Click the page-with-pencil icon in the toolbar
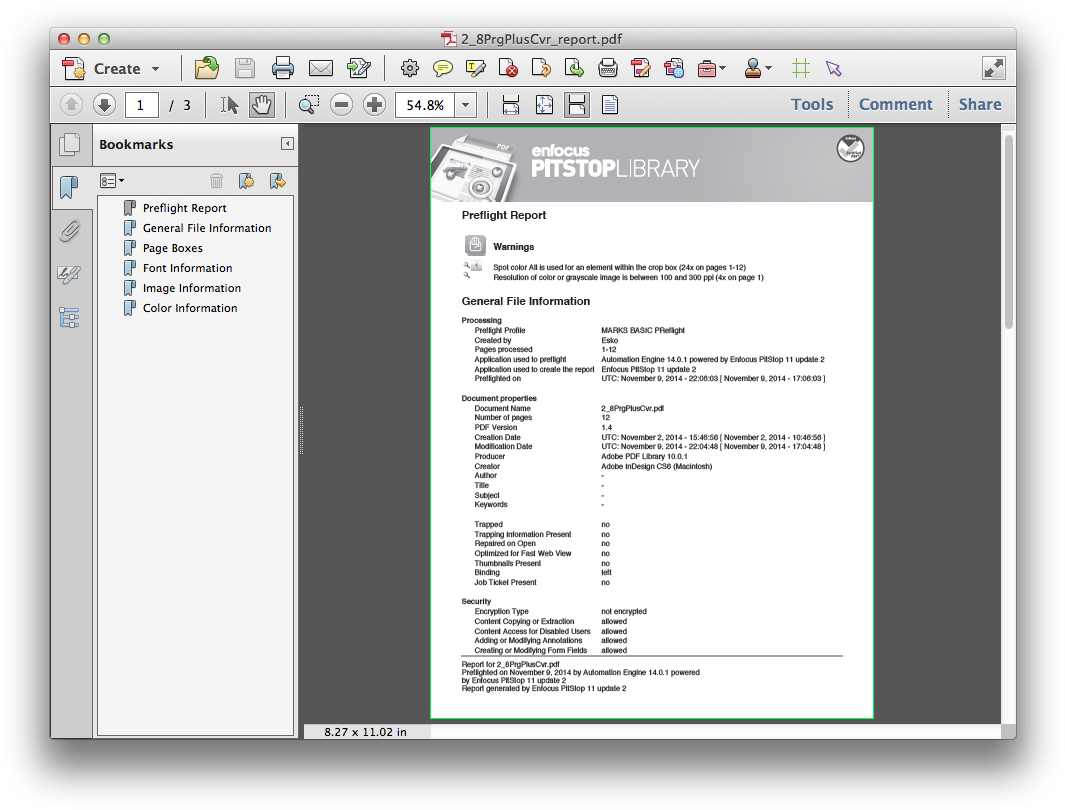 pyautogui.click(x=358, y=69)
